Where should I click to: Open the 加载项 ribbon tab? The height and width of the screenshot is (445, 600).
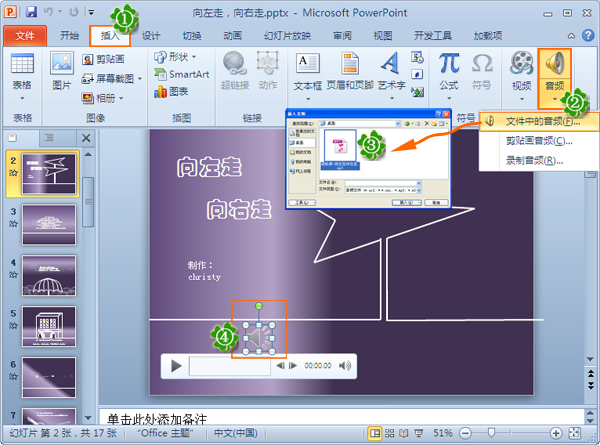pyautogui.click(x=488, y=36)
